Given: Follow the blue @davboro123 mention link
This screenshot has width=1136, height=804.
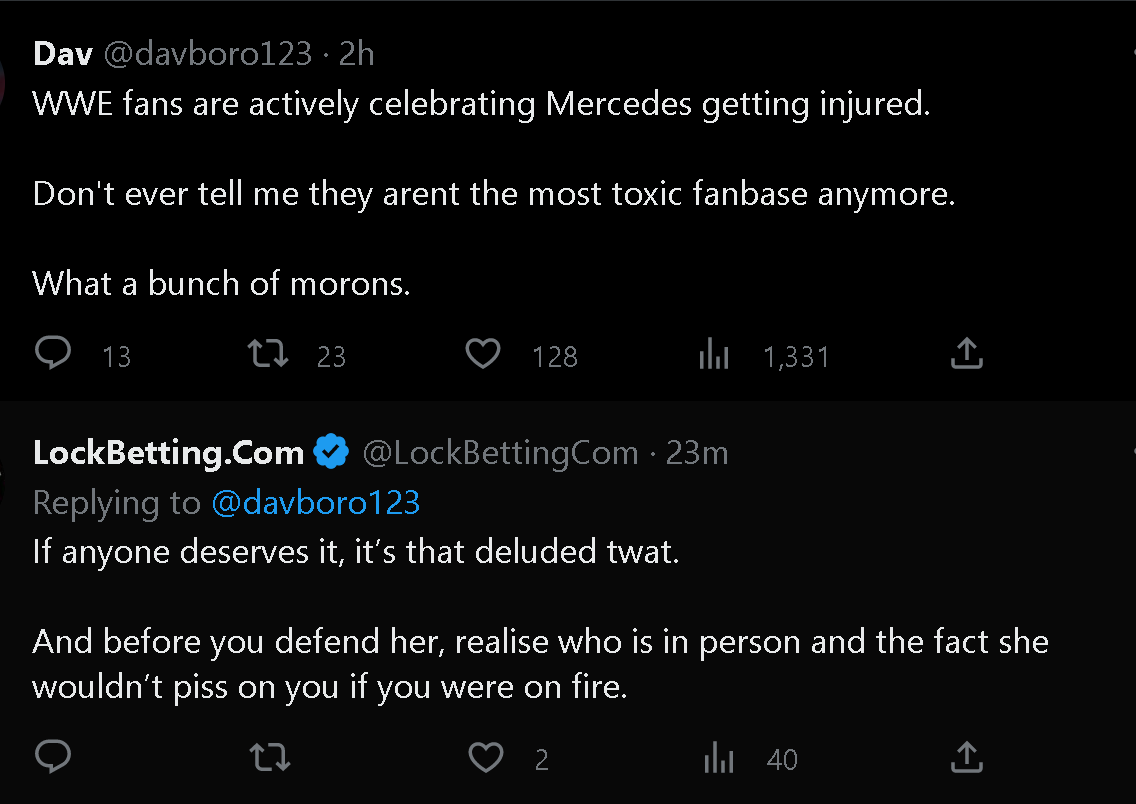Looking at the screenshot, I should click(x=315, y=502).
